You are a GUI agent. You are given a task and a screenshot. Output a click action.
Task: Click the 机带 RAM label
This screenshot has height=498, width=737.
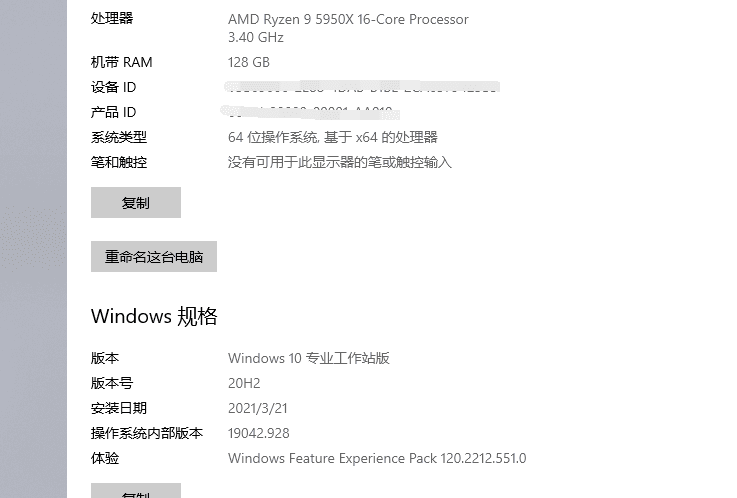tap(122, 62)
